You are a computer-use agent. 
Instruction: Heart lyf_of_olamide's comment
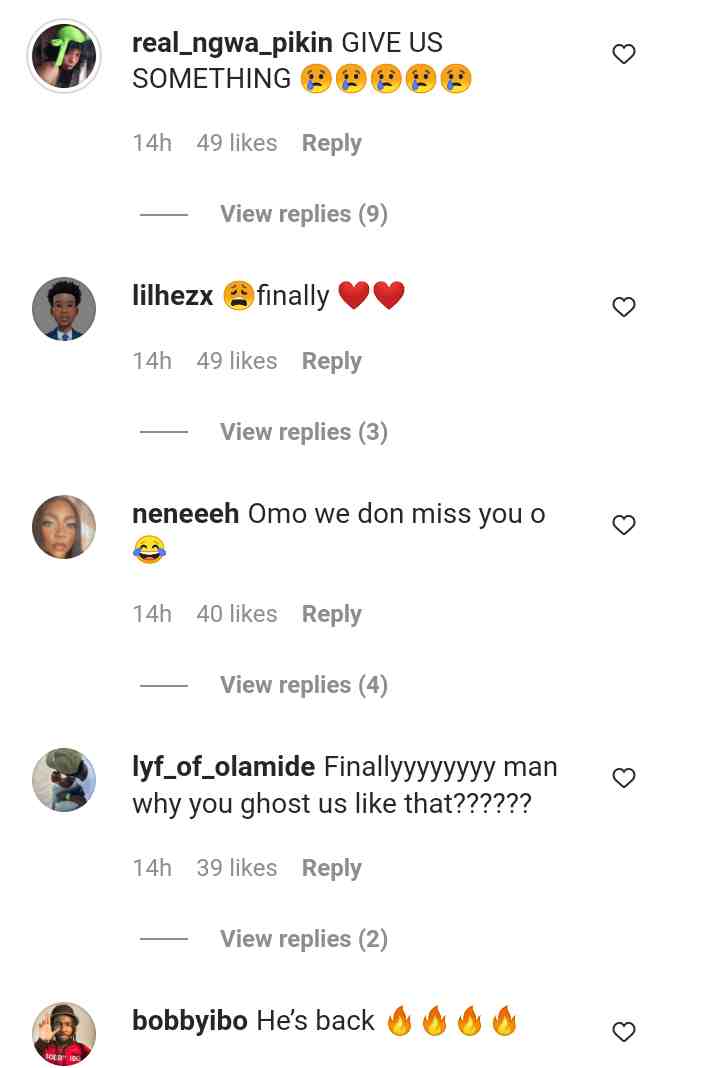pos(624,778)
